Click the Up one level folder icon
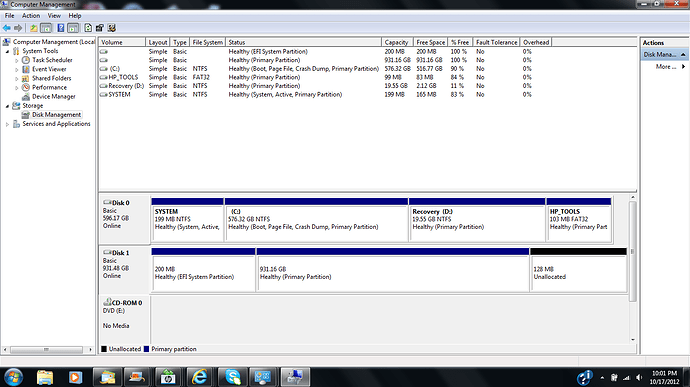This screenshot has height=387, width=690. pos(33,28)
